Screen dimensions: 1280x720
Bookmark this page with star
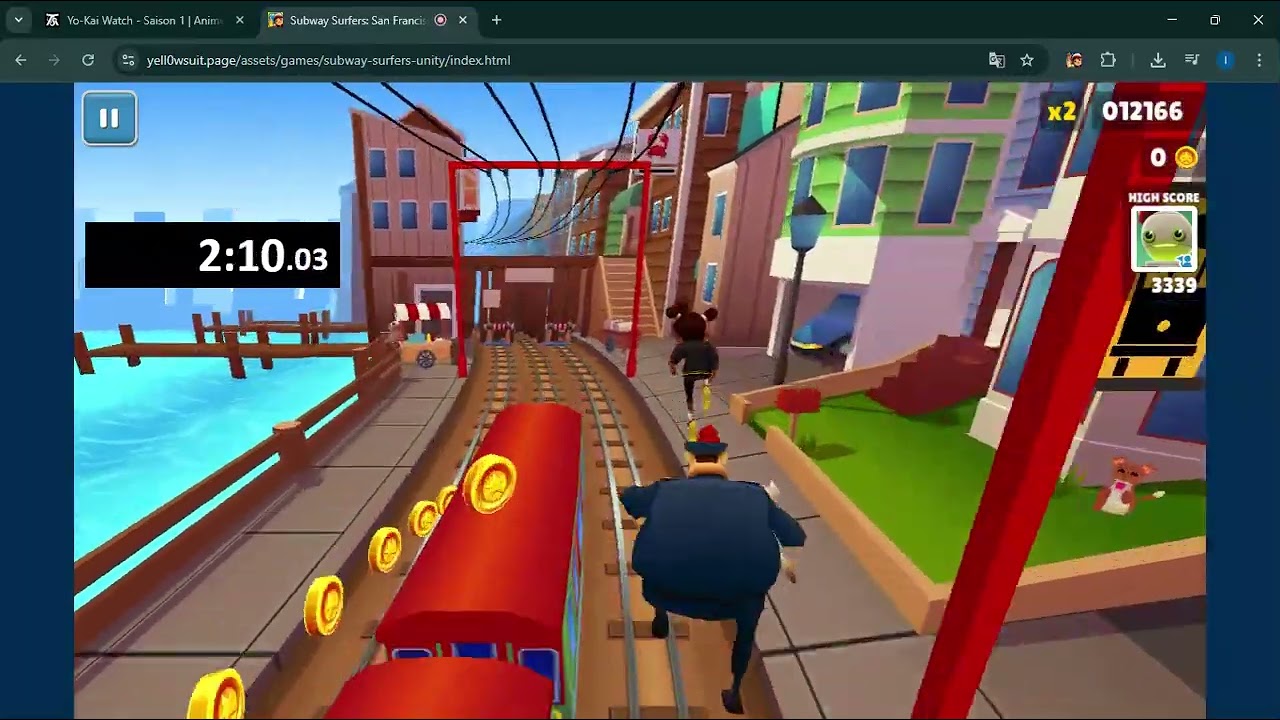[x=1027, y=60]
